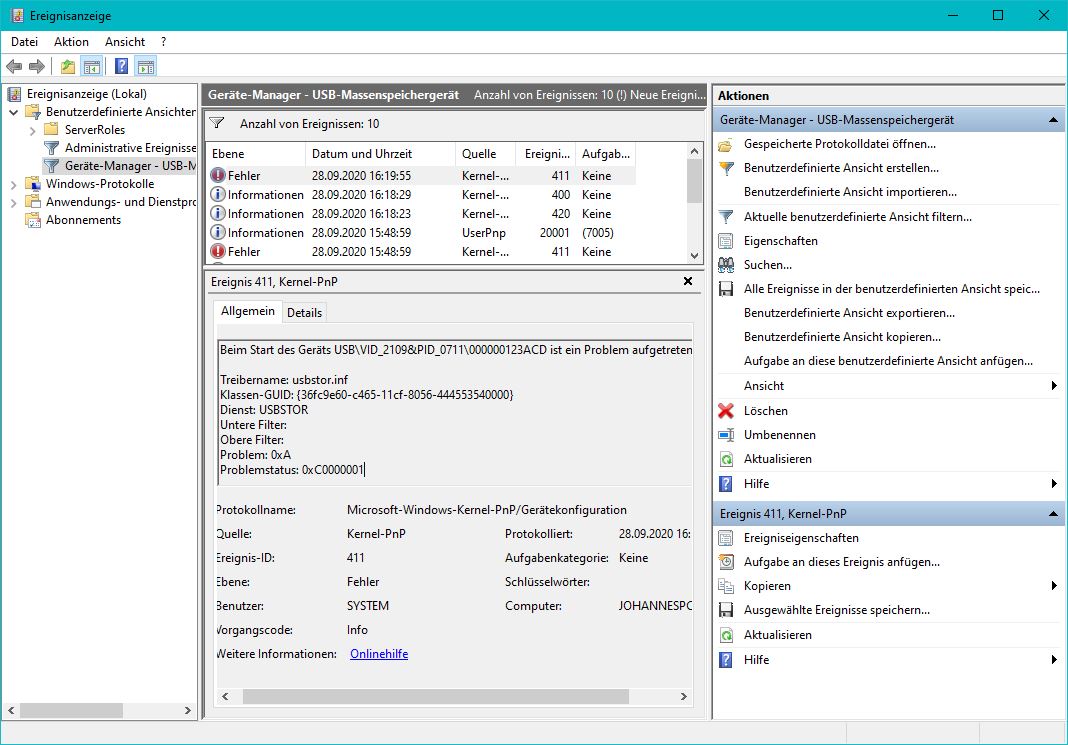The width and height of the screenshot is (1068, 745).
Task: Open Ereigniseigenschaften action
Action: click(x=801, y=537)
